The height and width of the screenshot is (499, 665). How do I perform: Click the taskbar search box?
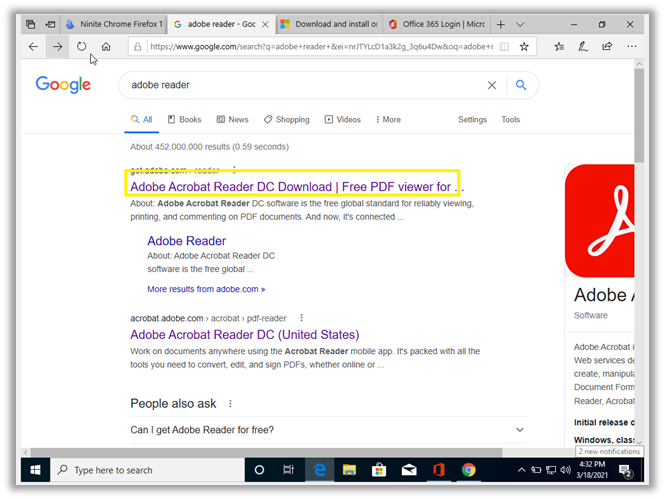(147, 470)
